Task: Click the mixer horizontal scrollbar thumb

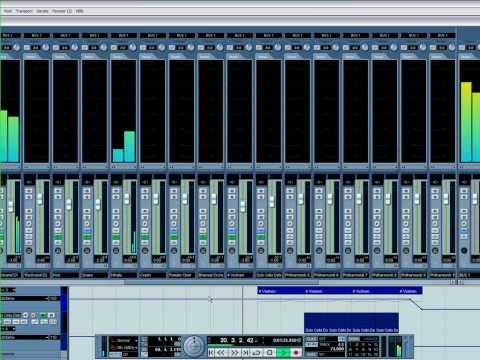Action: click(x=221, y=283)
